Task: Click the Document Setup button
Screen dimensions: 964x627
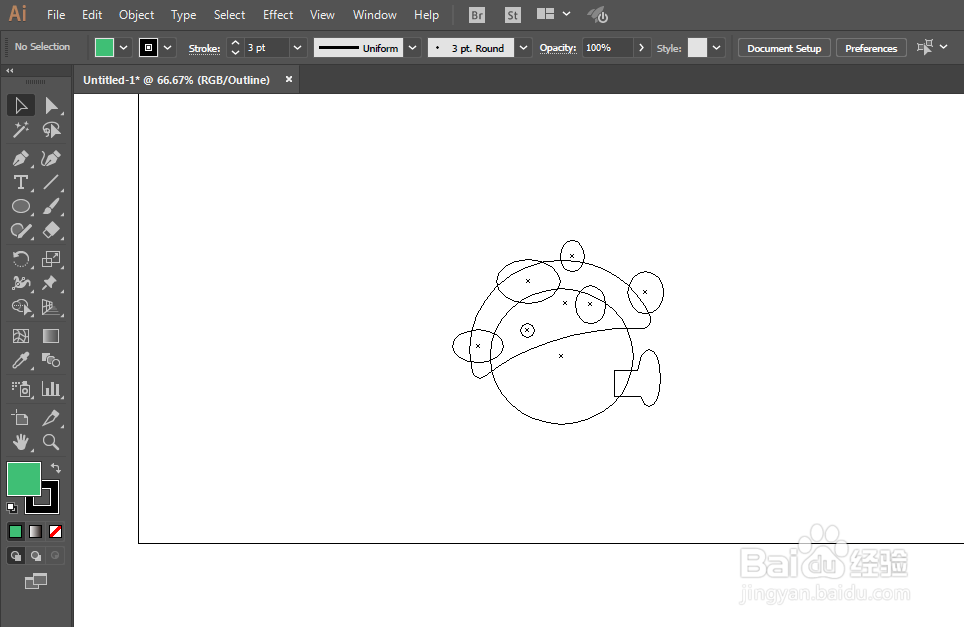Action: tap(784, 48)
